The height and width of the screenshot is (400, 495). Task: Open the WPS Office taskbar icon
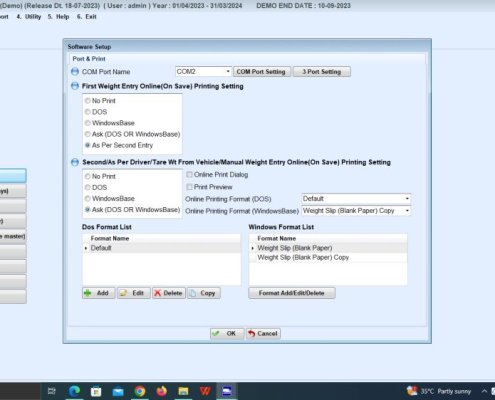(x=205, y=391)
